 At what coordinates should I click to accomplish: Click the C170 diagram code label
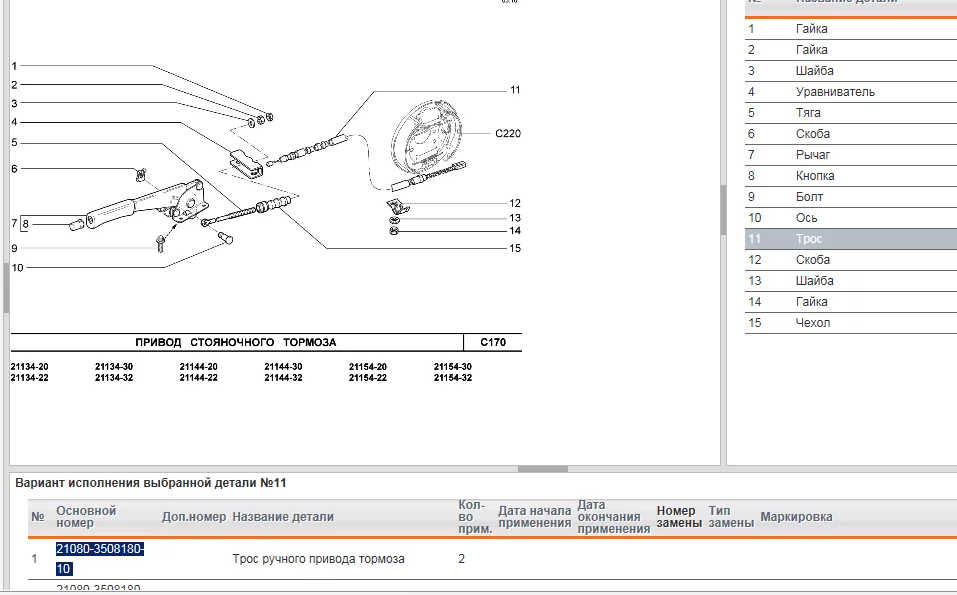coord(493,342)
